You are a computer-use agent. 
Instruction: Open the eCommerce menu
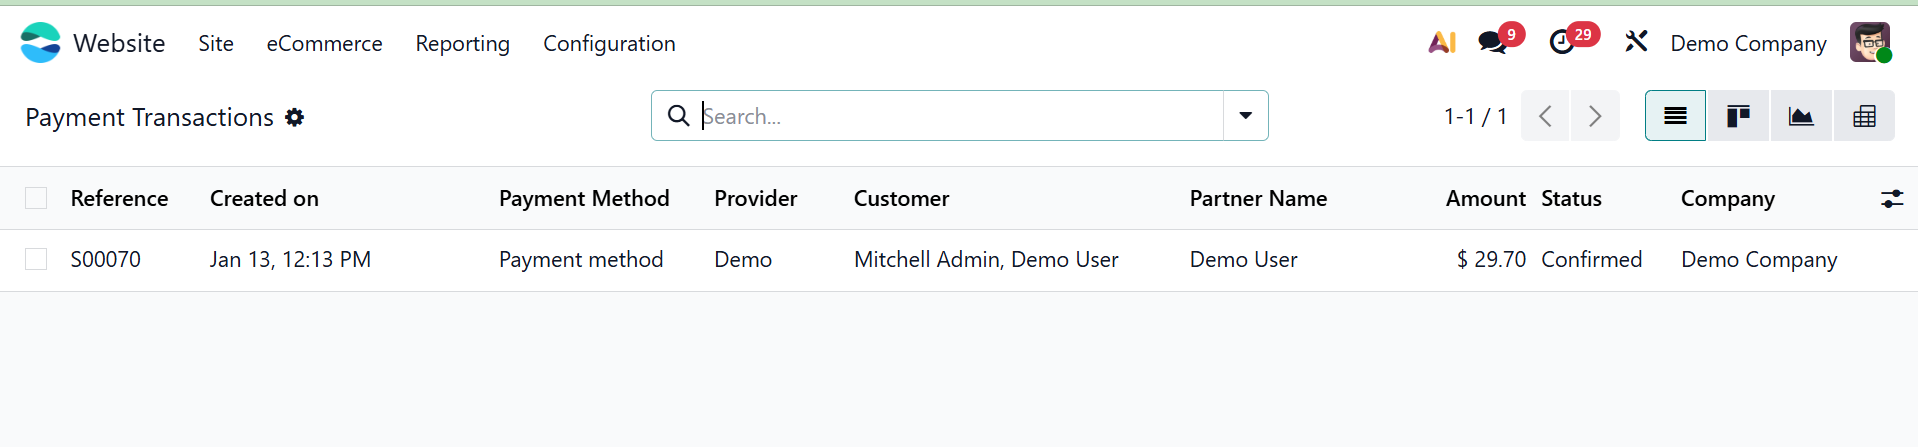pyautogui.click(x=324, y=43)
